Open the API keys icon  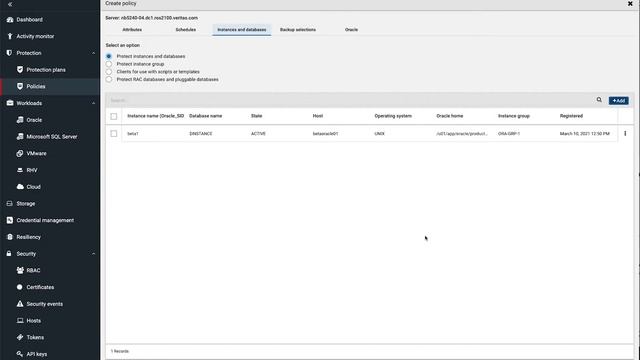[x=20, y=354]
